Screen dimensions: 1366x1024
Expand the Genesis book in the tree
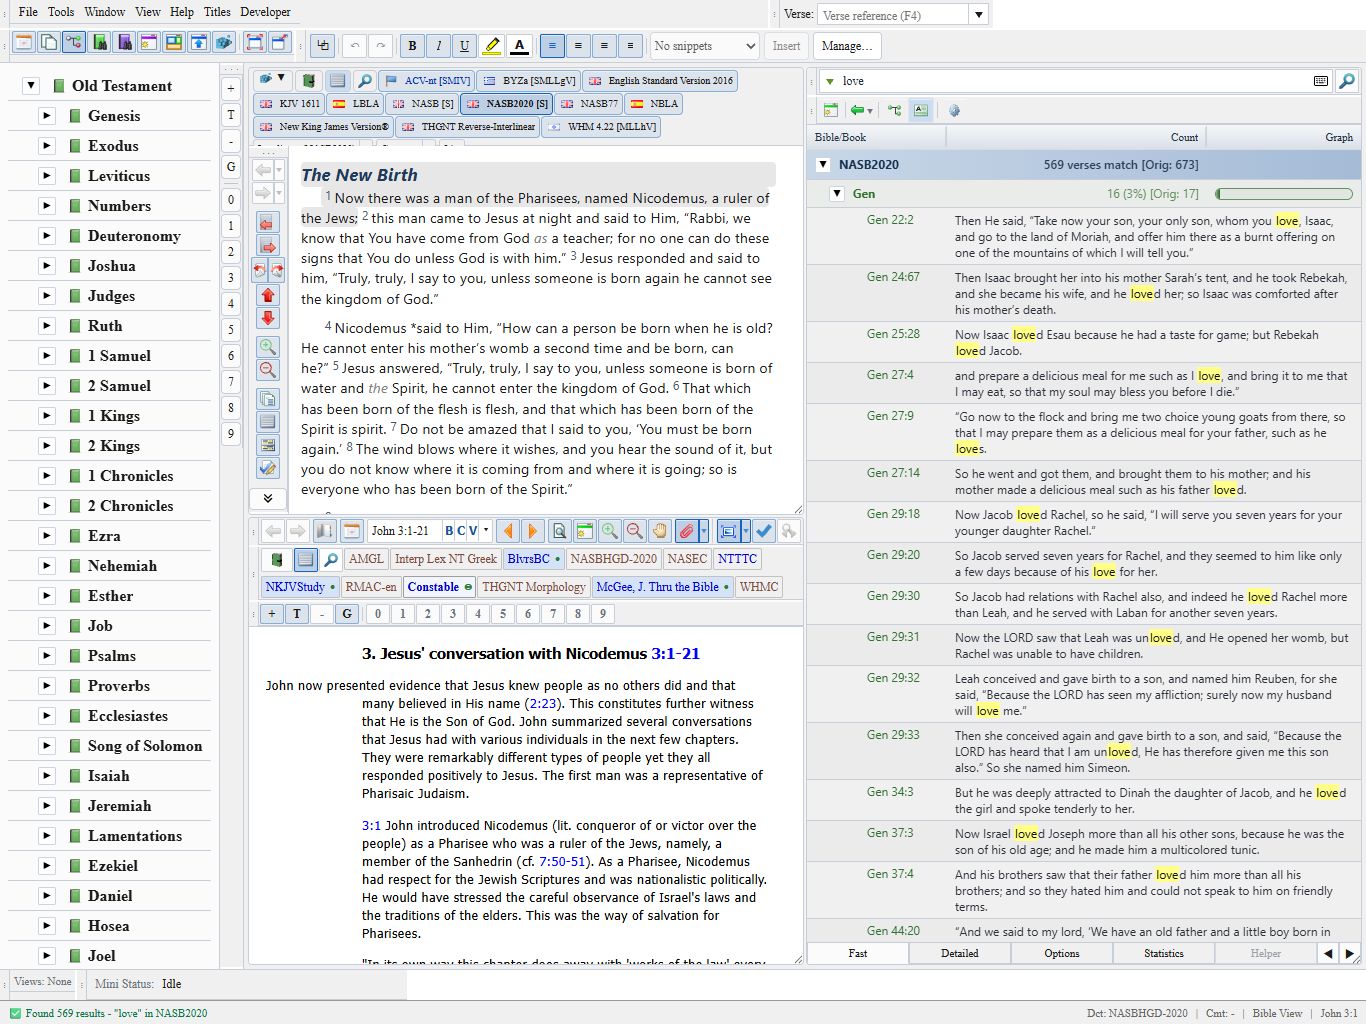coord(46,116)
